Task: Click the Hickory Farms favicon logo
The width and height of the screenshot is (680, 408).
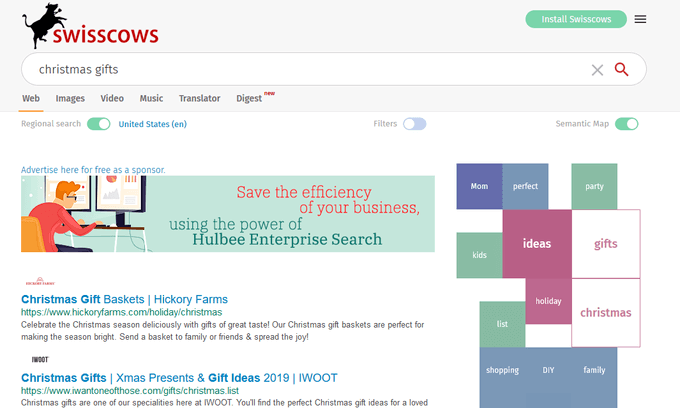Action: [x=40, y=281]
